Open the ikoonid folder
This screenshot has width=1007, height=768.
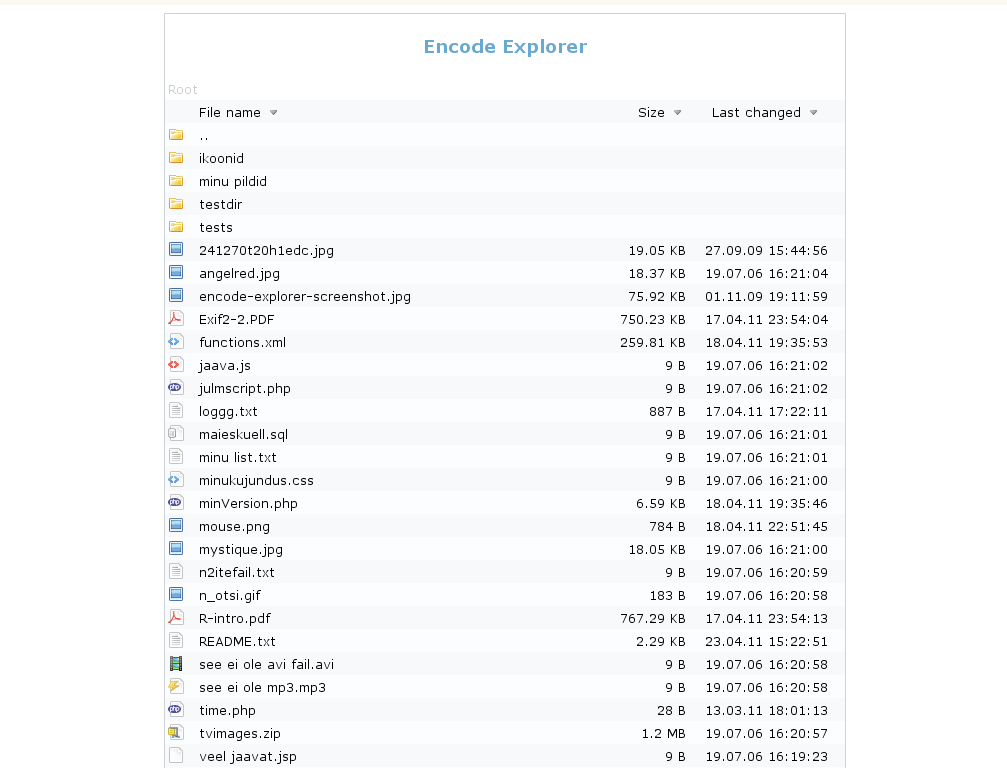point(222,159)
